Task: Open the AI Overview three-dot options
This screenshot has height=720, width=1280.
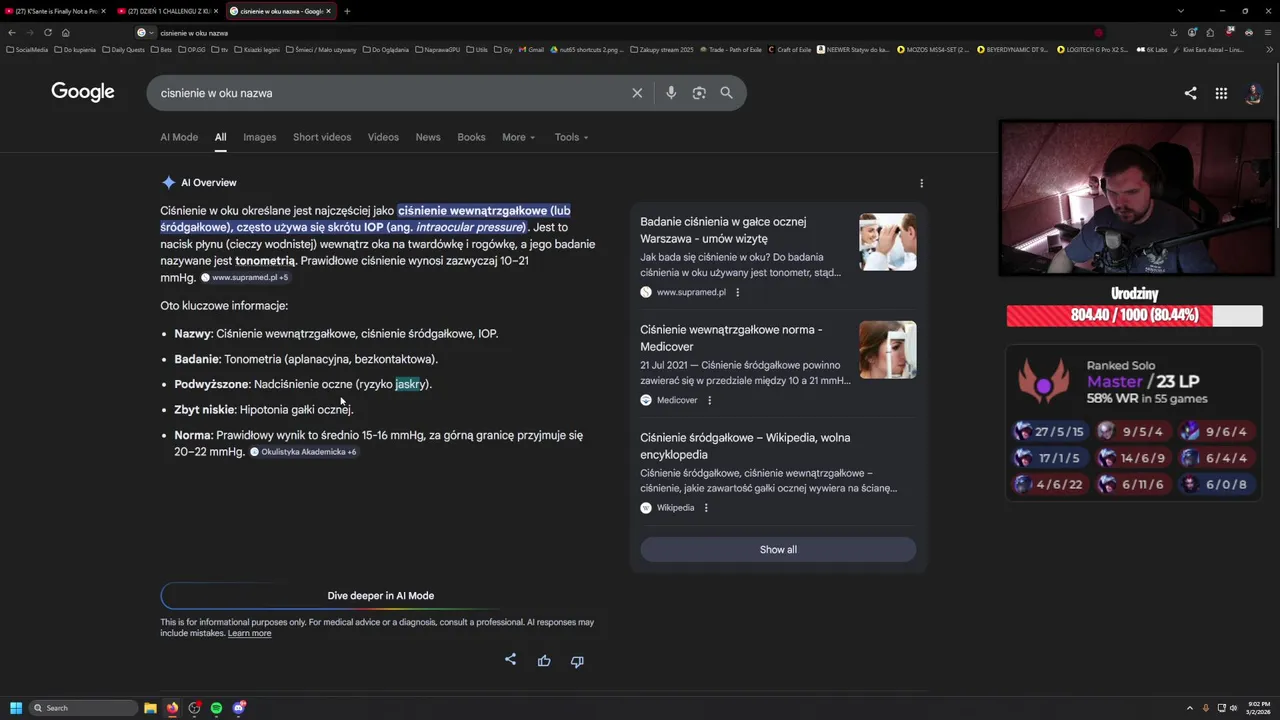Action: [921, 183]
